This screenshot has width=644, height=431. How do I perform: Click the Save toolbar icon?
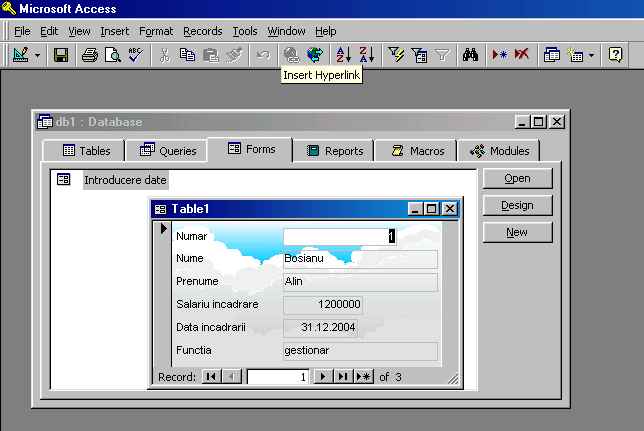61,56
